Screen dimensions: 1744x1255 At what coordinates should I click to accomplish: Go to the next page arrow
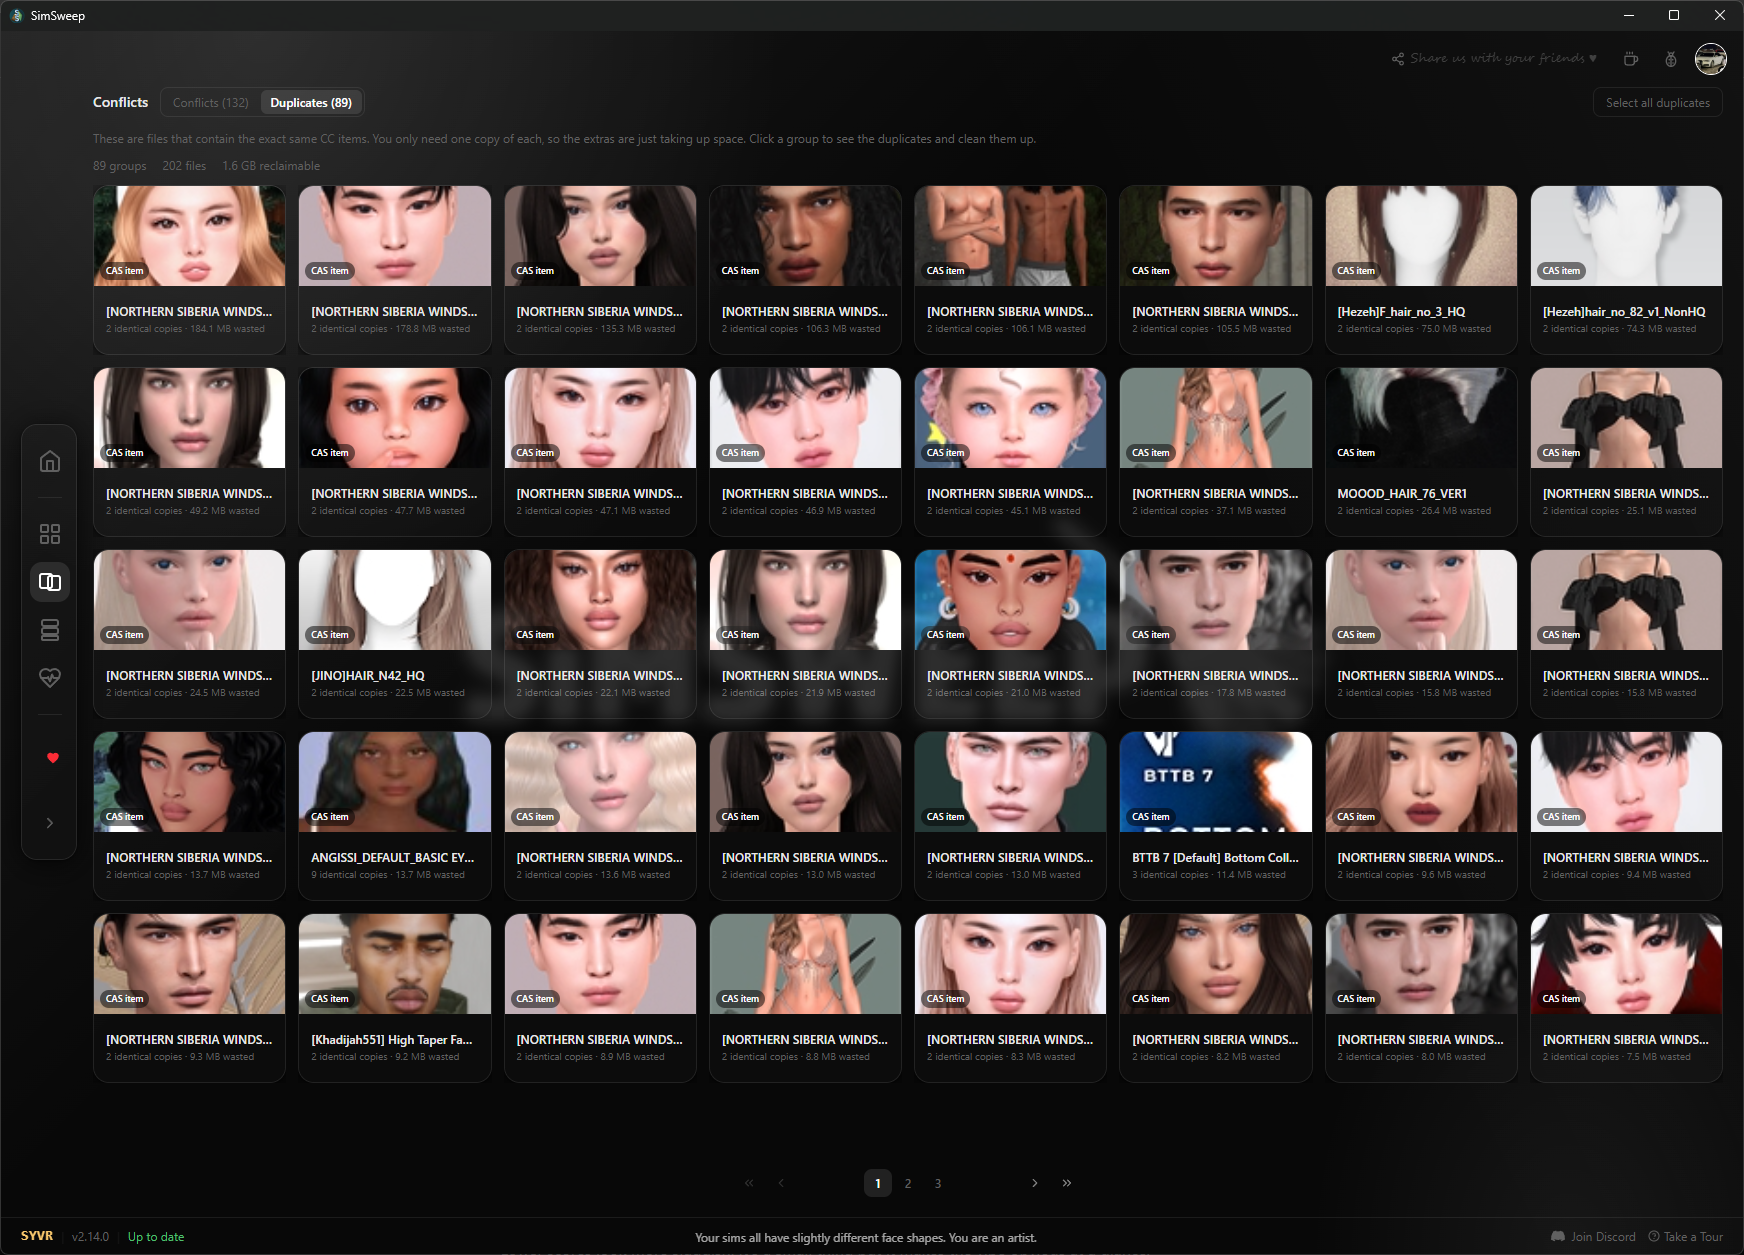click(1035, 1183)
